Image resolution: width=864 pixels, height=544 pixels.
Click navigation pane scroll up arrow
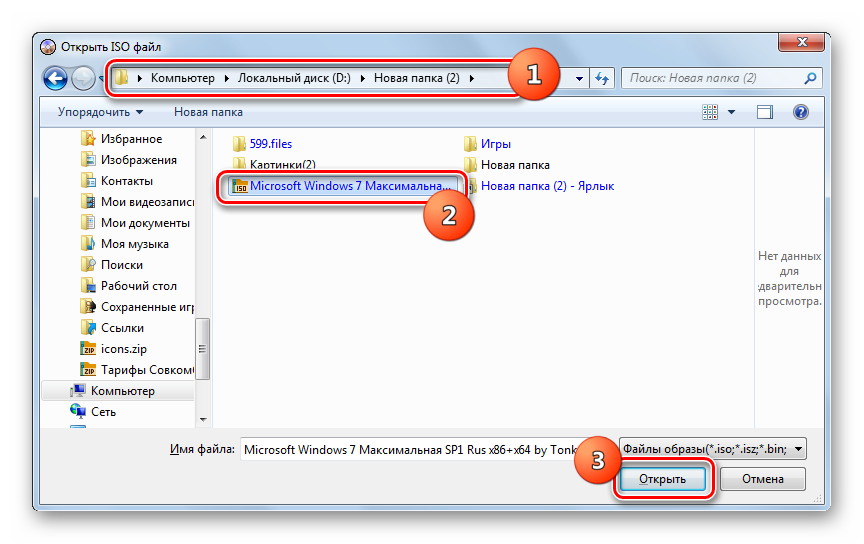(203, 137)
